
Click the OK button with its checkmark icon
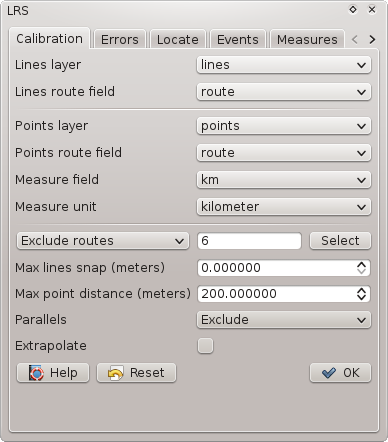(x=340, y=373)
